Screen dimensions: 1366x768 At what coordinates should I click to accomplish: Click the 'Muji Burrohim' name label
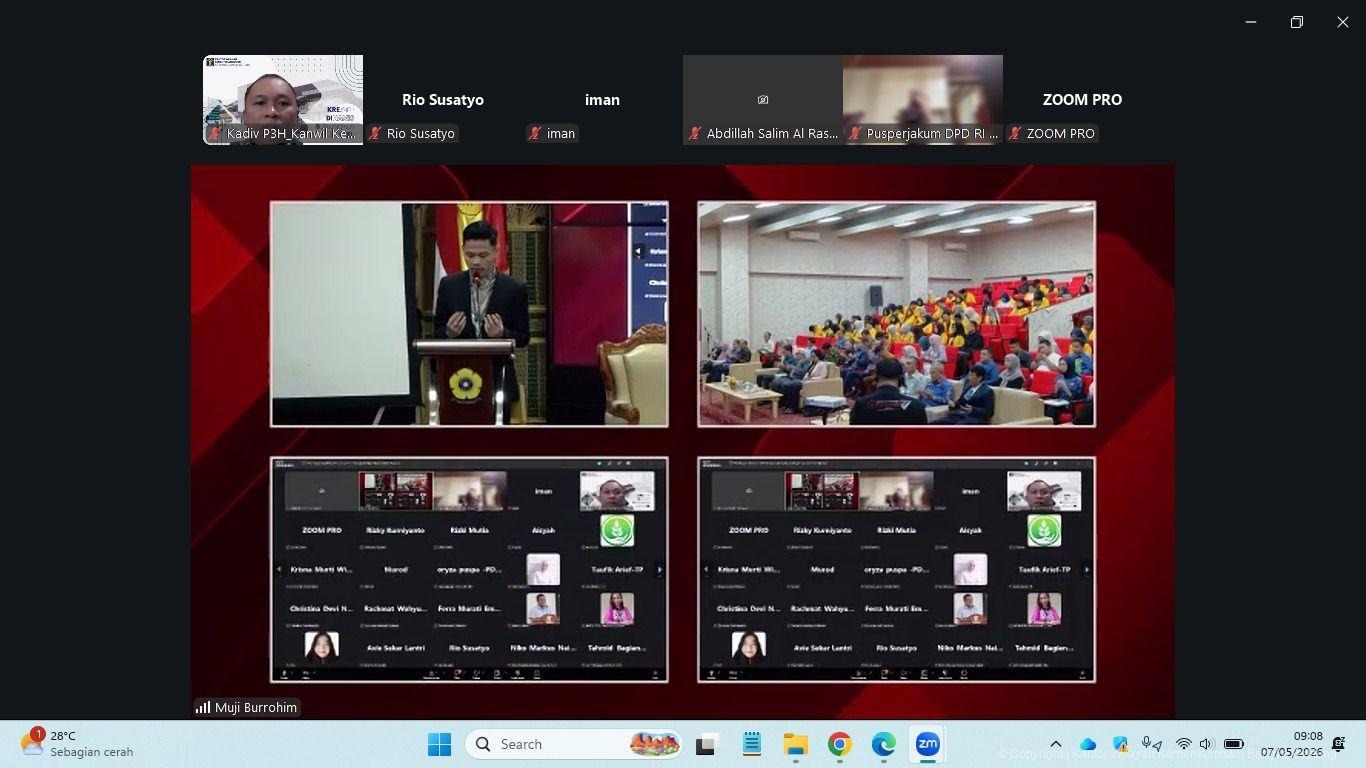tap(256, 707)
